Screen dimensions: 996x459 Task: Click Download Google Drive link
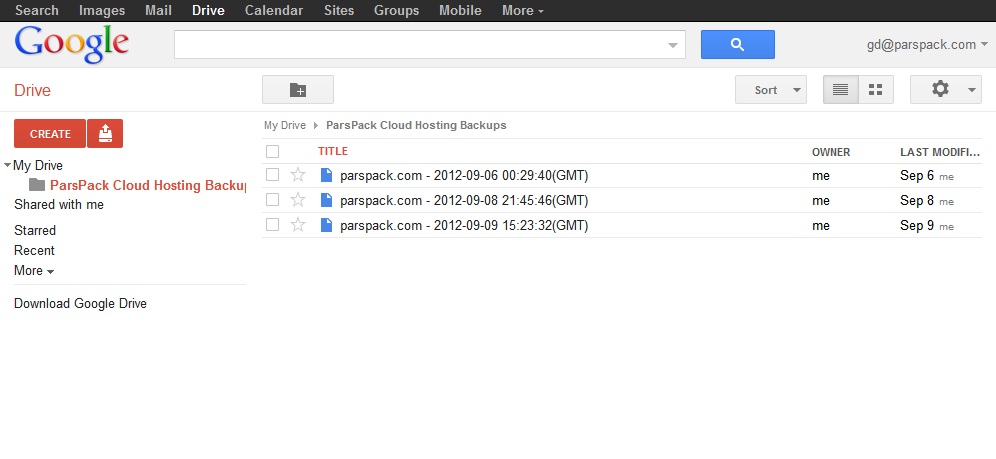pos(80,303)
